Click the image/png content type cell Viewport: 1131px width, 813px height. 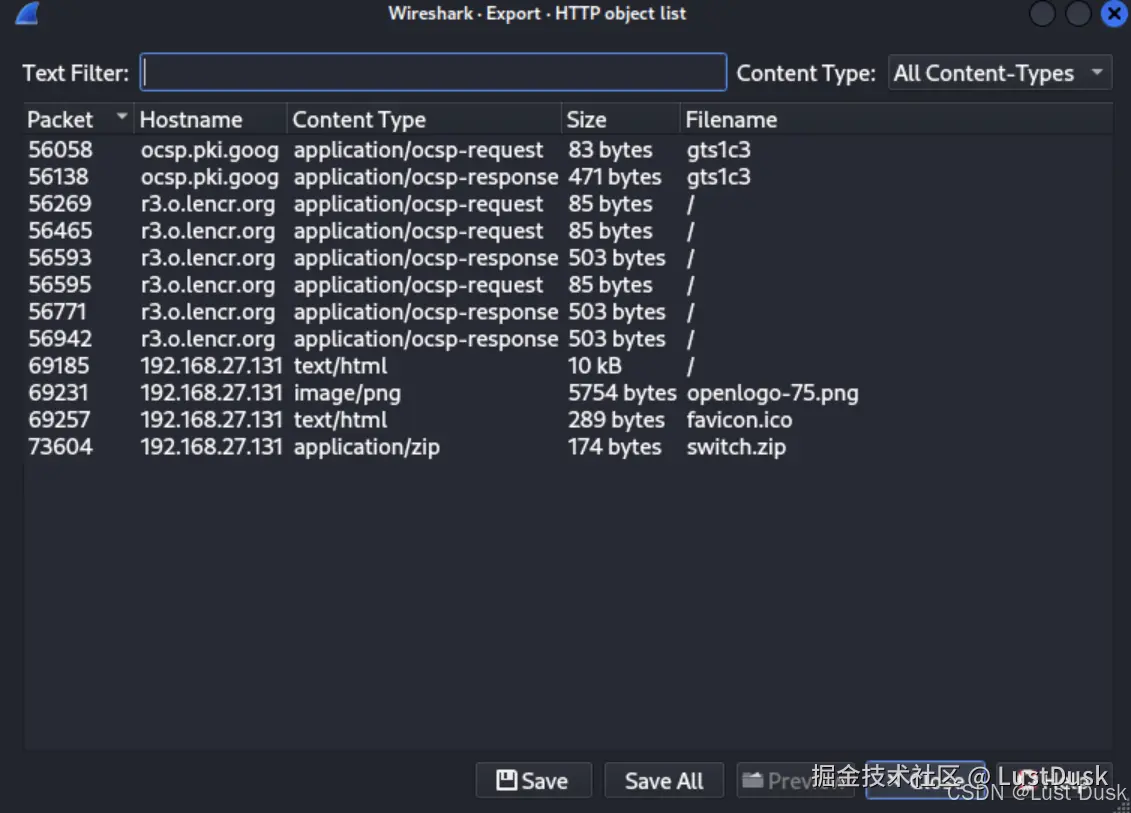(347, 393)
